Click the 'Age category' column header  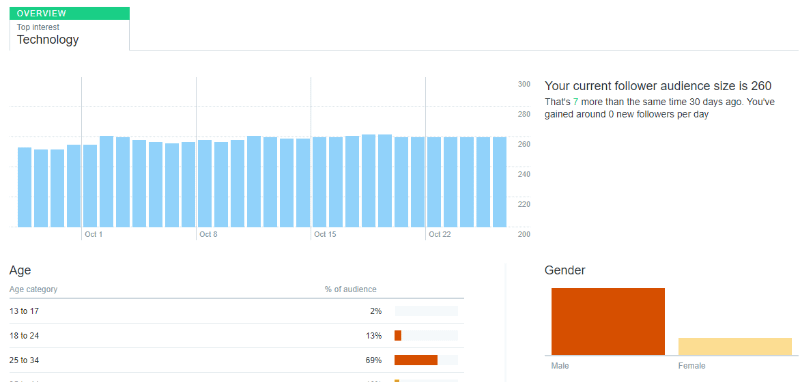pyautogui.click(x=33, y=289)
